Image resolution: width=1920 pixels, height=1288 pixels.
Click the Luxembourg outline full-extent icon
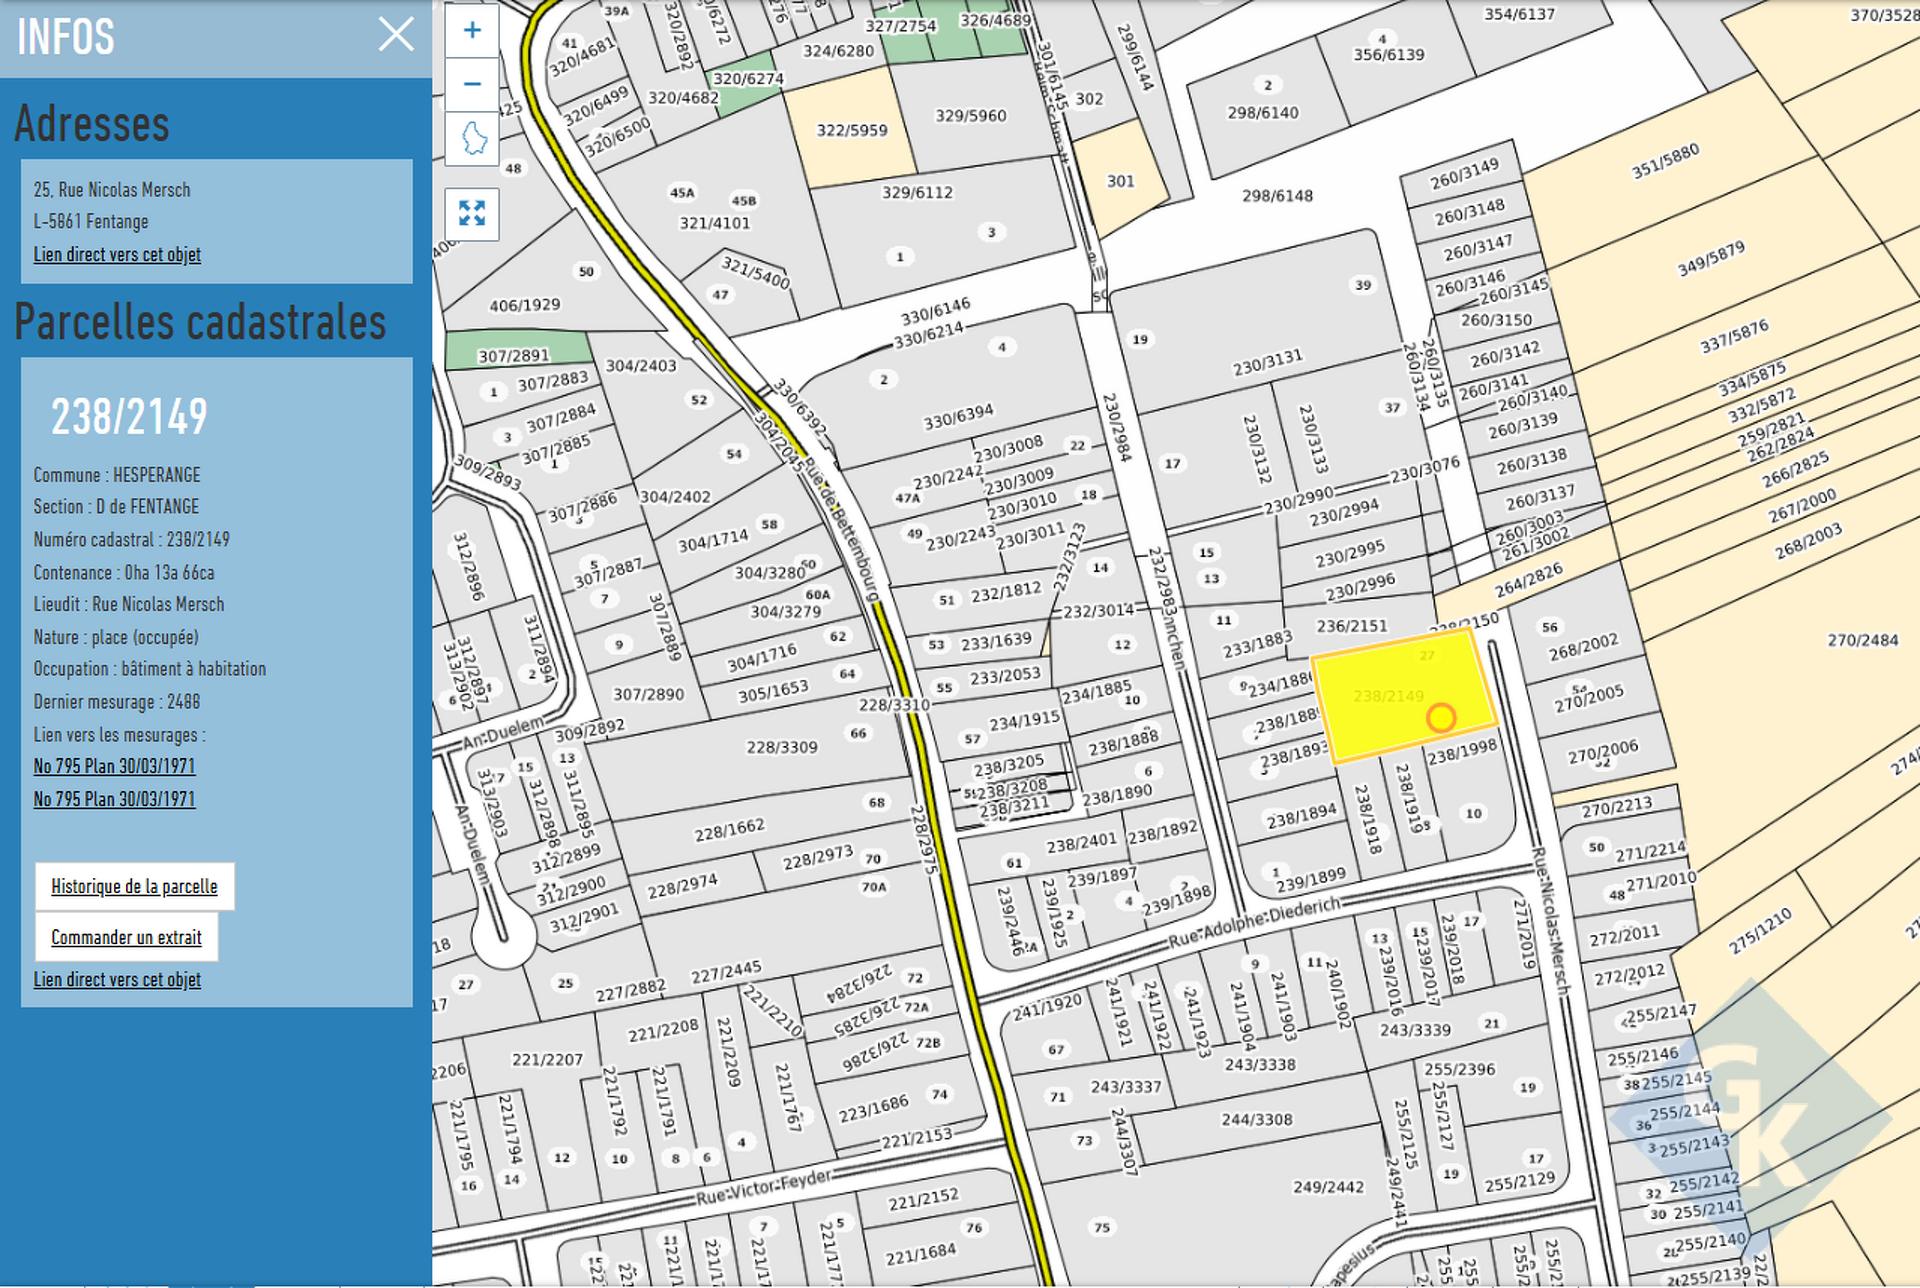coord(472,138)
